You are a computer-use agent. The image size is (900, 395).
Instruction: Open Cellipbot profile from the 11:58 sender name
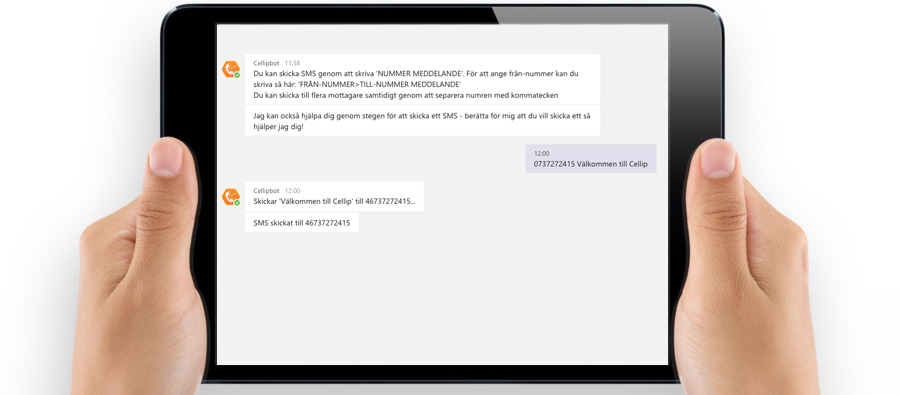pos(266,63)
